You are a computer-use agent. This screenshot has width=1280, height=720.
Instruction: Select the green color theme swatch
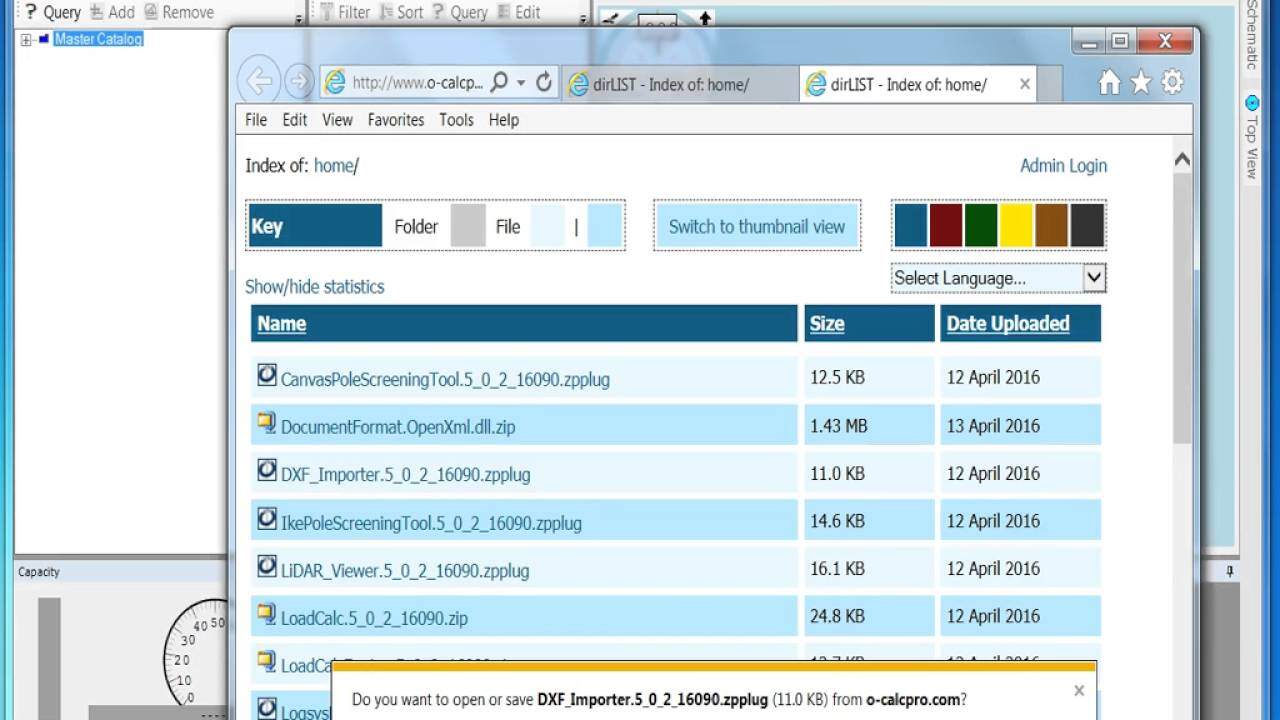981,225
